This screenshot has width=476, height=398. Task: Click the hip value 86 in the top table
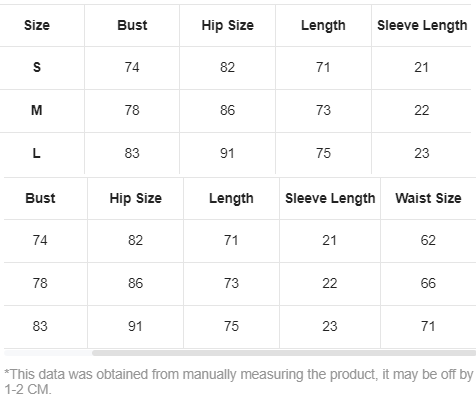(x=227, y=110)
